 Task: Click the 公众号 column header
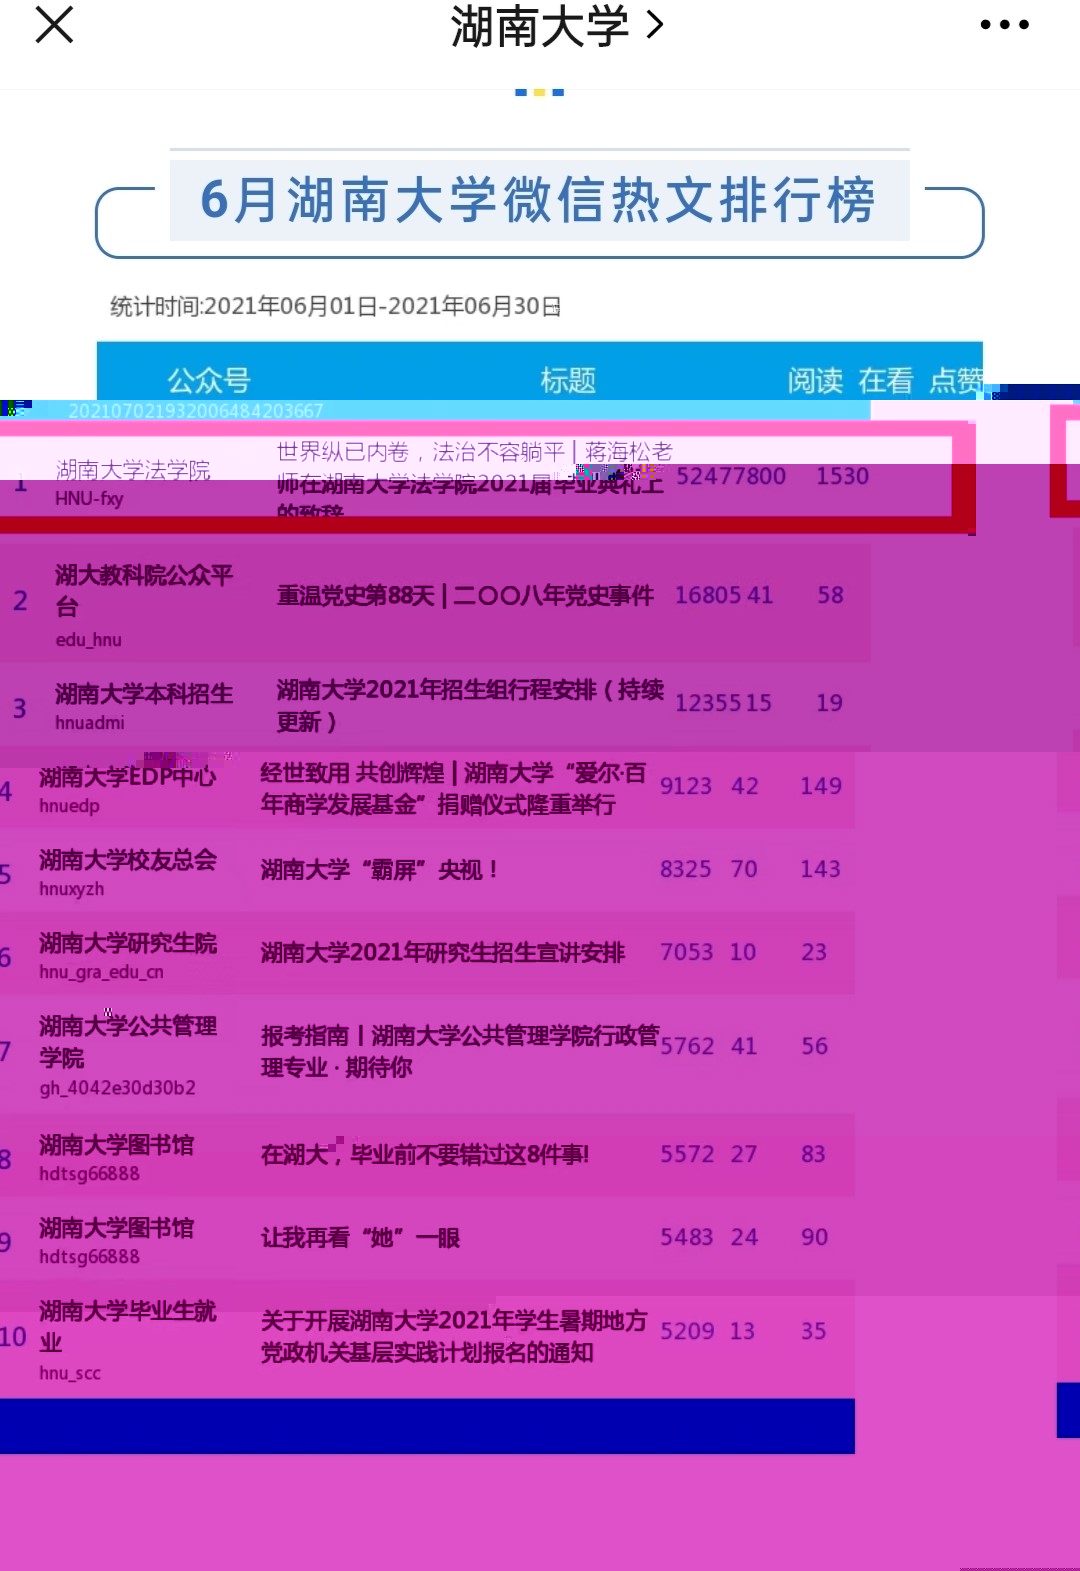click(208, 380)
